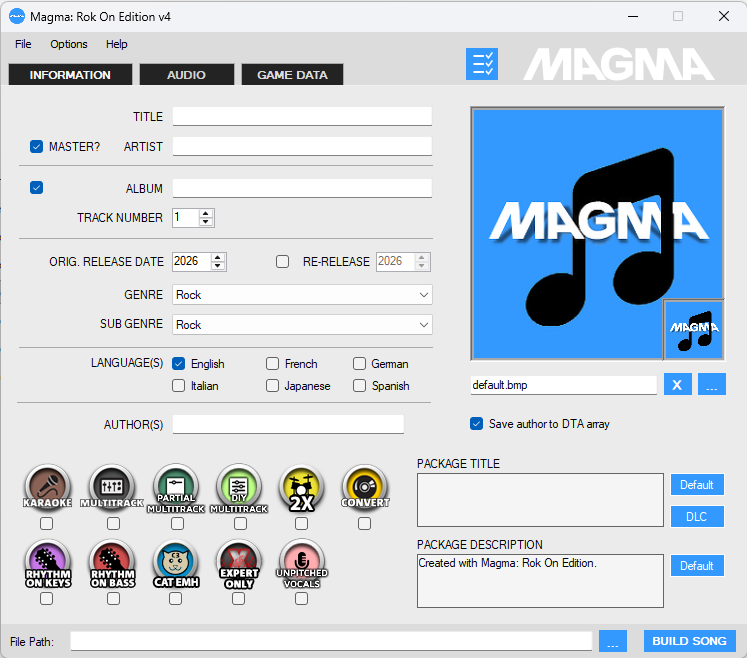This screenshot has width=747, height=658.
Task: Tick the checkbox under Convert
Action: [364, 524]
